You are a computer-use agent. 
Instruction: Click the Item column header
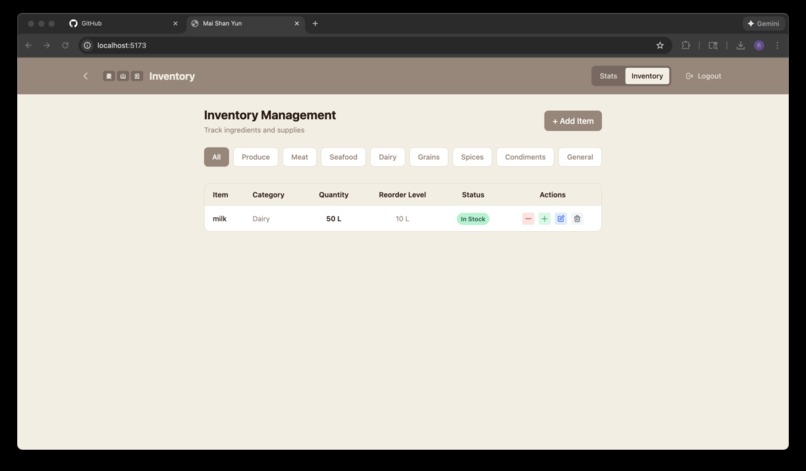220,194
